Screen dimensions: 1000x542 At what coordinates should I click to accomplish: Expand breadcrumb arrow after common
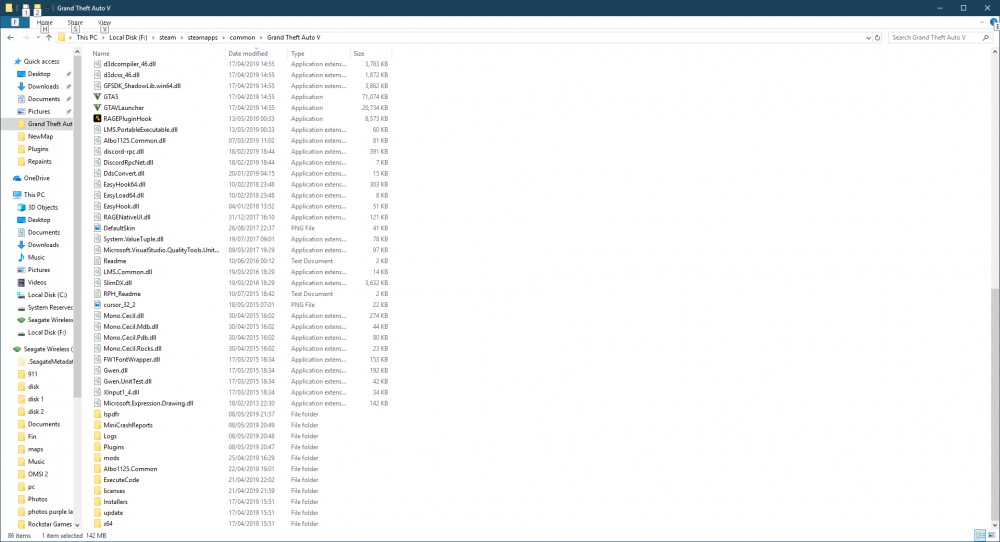point(261,38)
